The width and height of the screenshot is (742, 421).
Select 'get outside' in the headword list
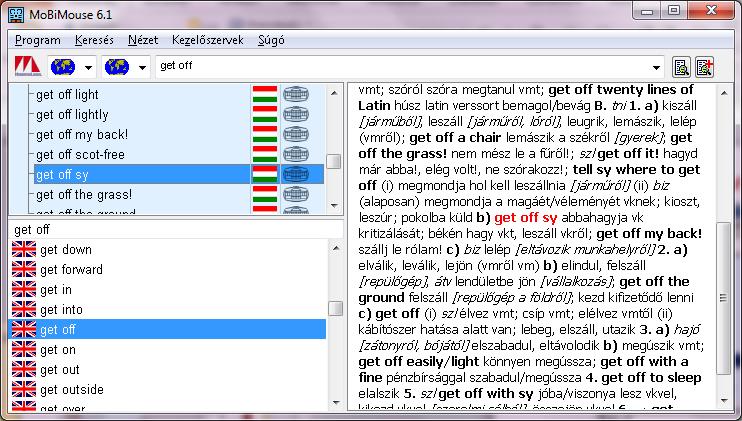click(x=71, y=389)
